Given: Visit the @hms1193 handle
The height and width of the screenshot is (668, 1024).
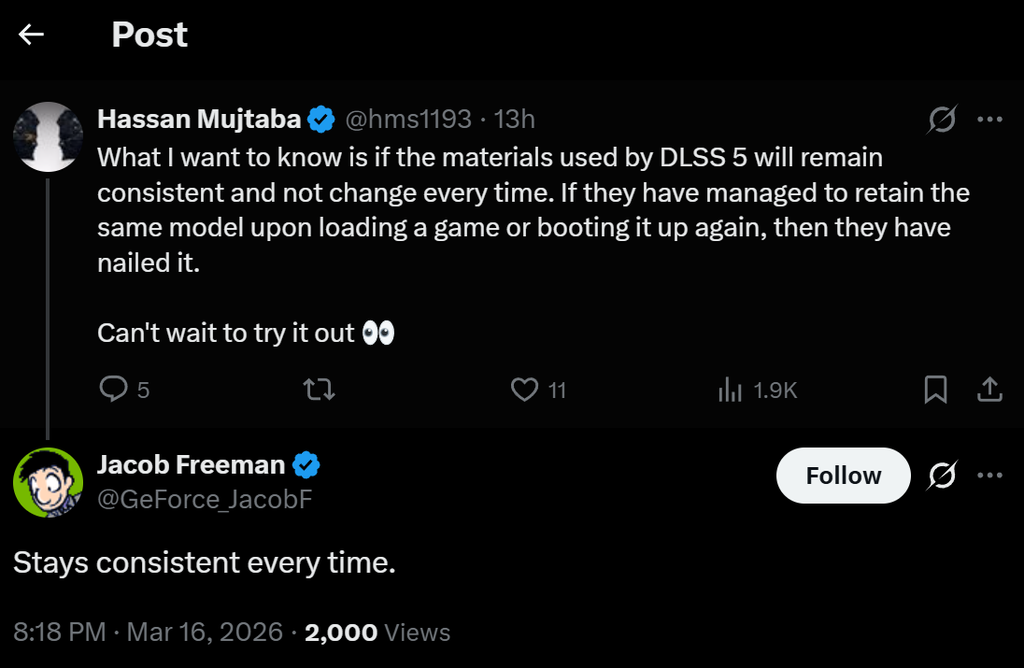Looking at the screenshot, I should pos(408,120).
